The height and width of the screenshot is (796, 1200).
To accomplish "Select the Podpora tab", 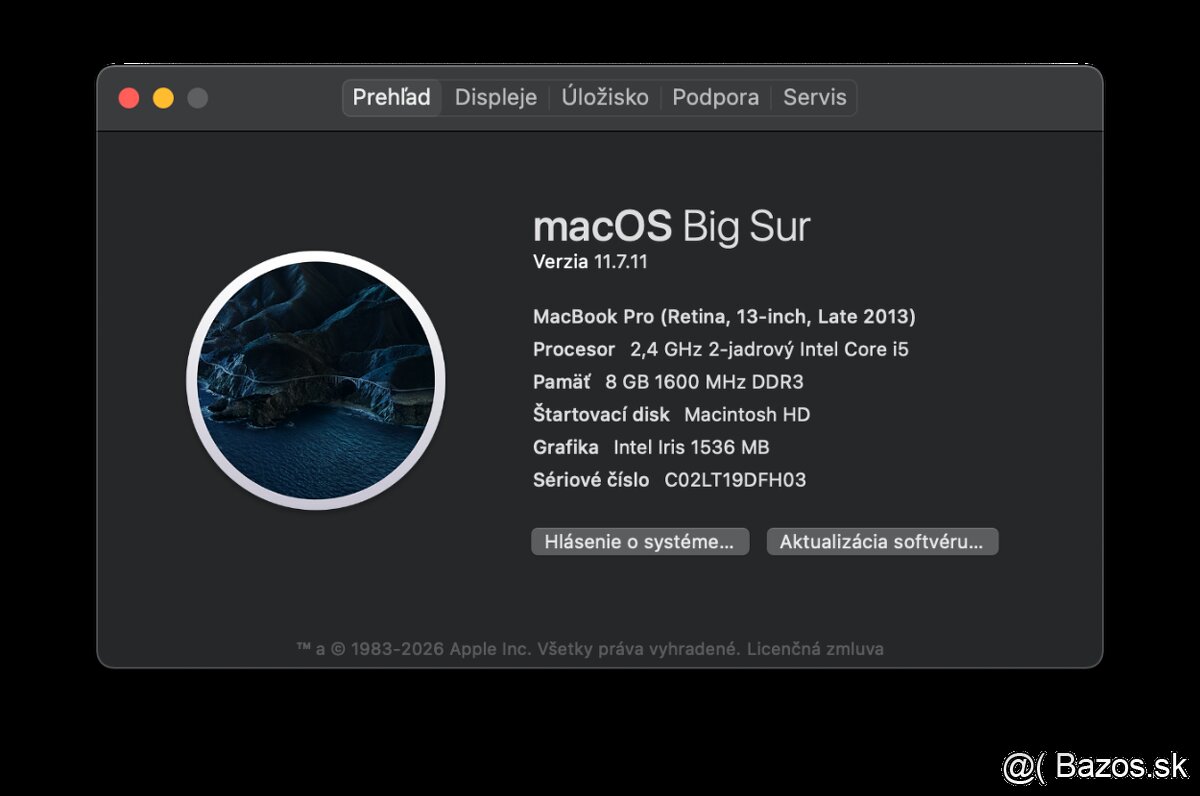I will tap(716, 97).
